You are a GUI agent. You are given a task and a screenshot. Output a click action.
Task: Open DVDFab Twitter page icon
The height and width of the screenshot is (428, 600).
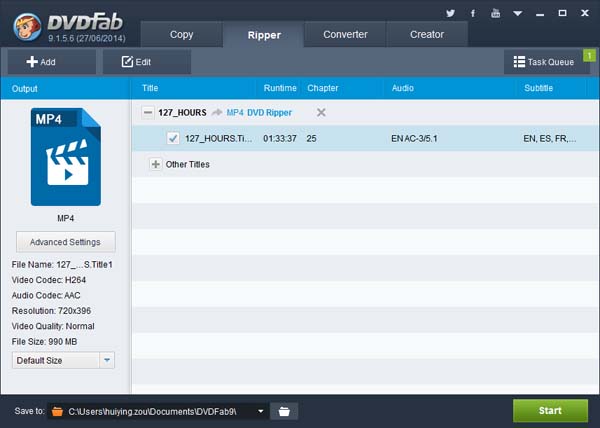(450, 13)
